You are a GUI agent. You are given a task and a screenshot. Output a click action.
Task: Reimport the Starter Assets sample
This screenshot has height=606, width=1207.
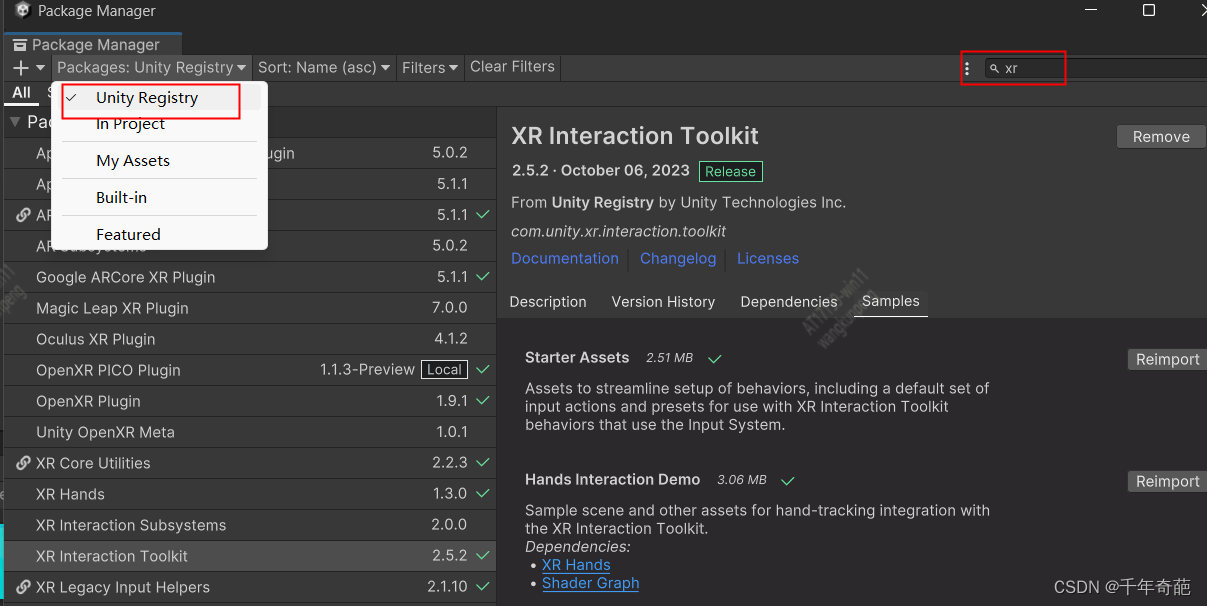(1166, 360)
